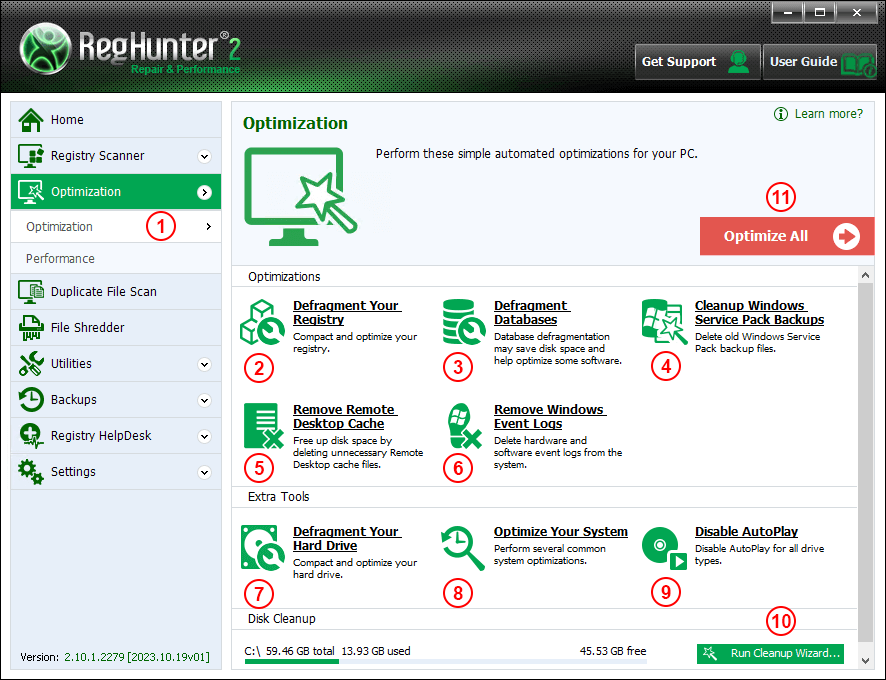Image resolution: width=886 pixels, height=680 pixels.
Task: Click the Defragment Databases icon
Action: point(463,321)
